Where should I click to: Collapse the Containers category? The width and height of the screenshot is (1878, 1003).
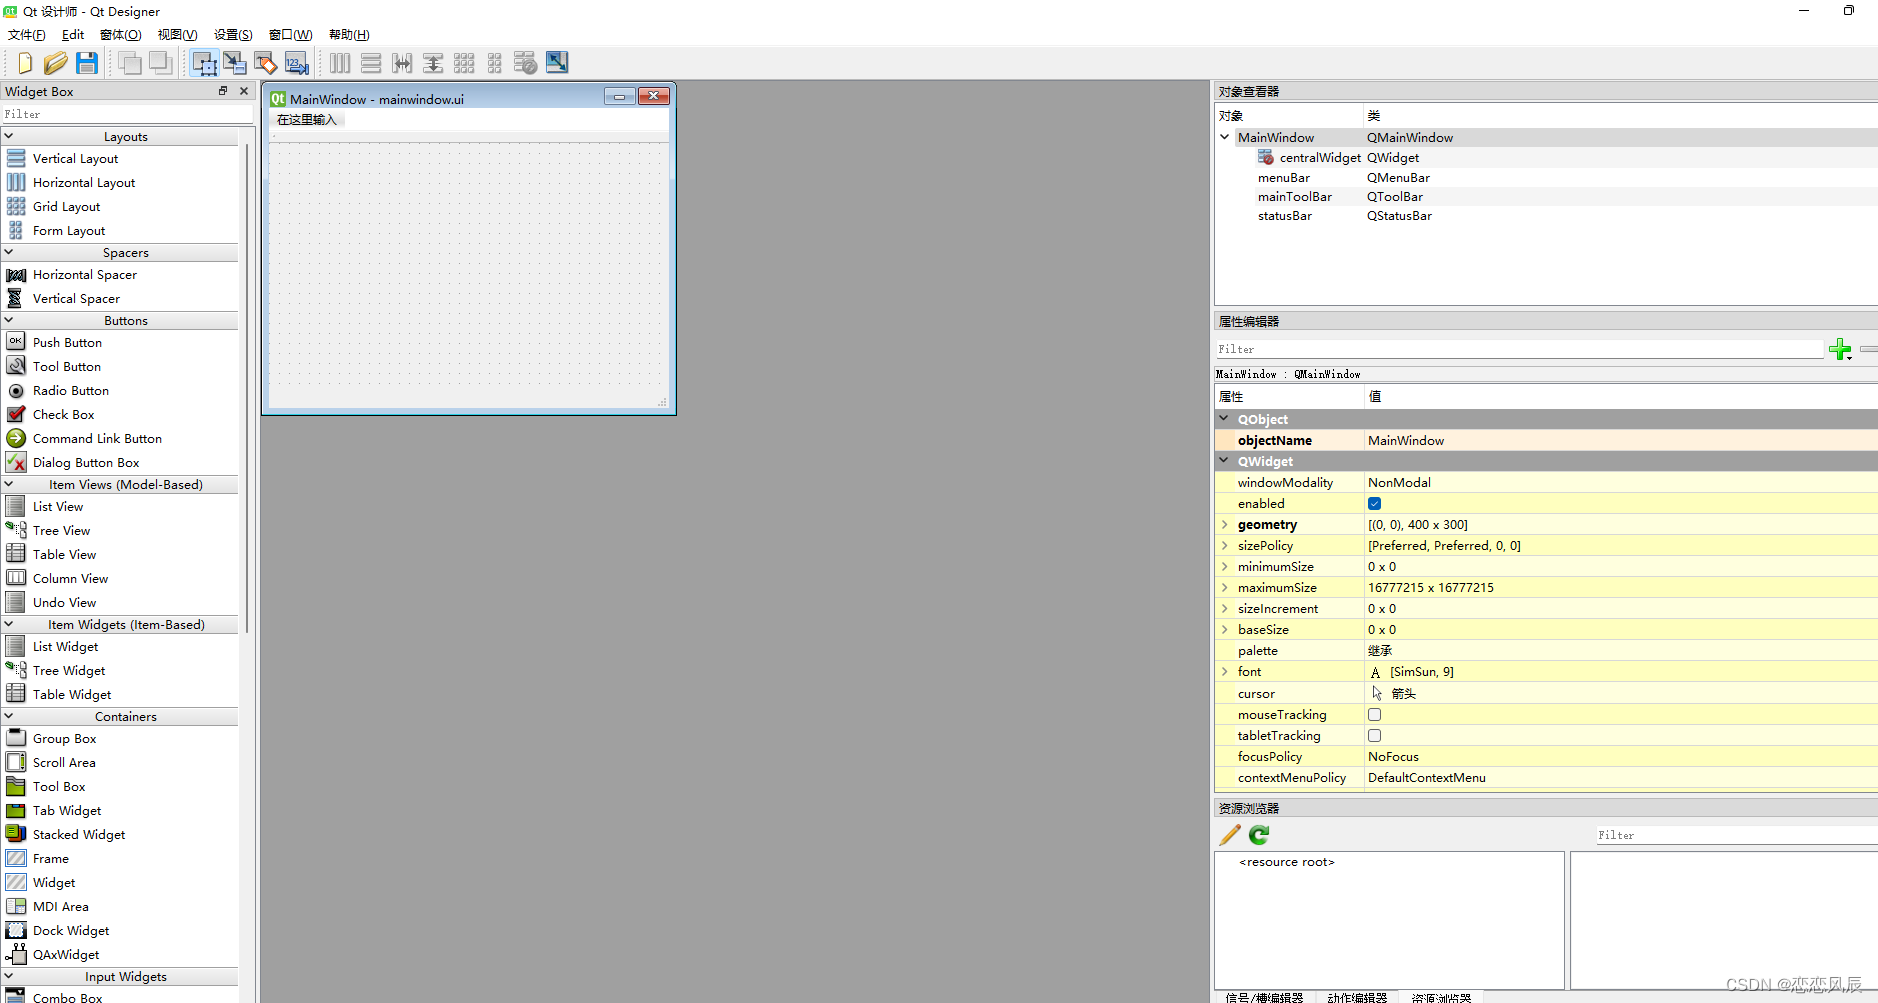[9, 716]
